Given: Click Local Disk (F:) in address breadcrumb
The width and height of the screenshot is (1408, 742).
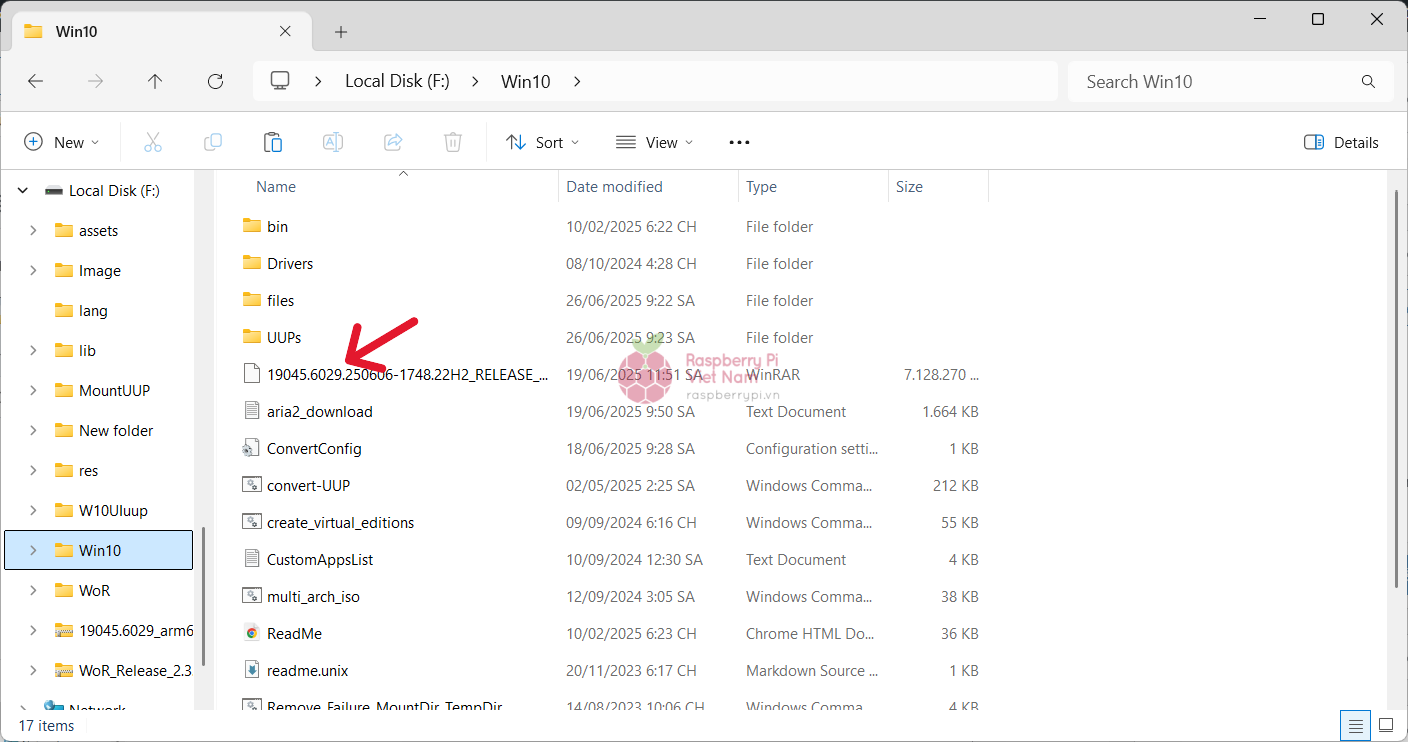Looking at the screenshot, I should [x=397, y=82].
